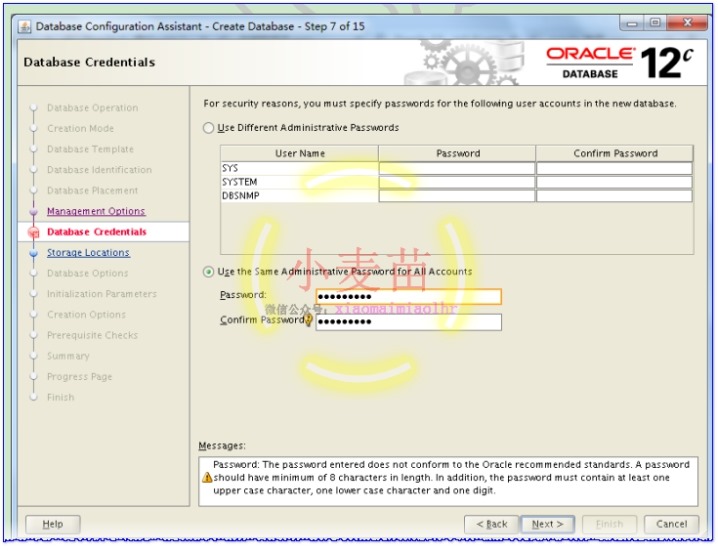718x551 pixels.
Task: Click the password warning message text
Action: point(451,478)
